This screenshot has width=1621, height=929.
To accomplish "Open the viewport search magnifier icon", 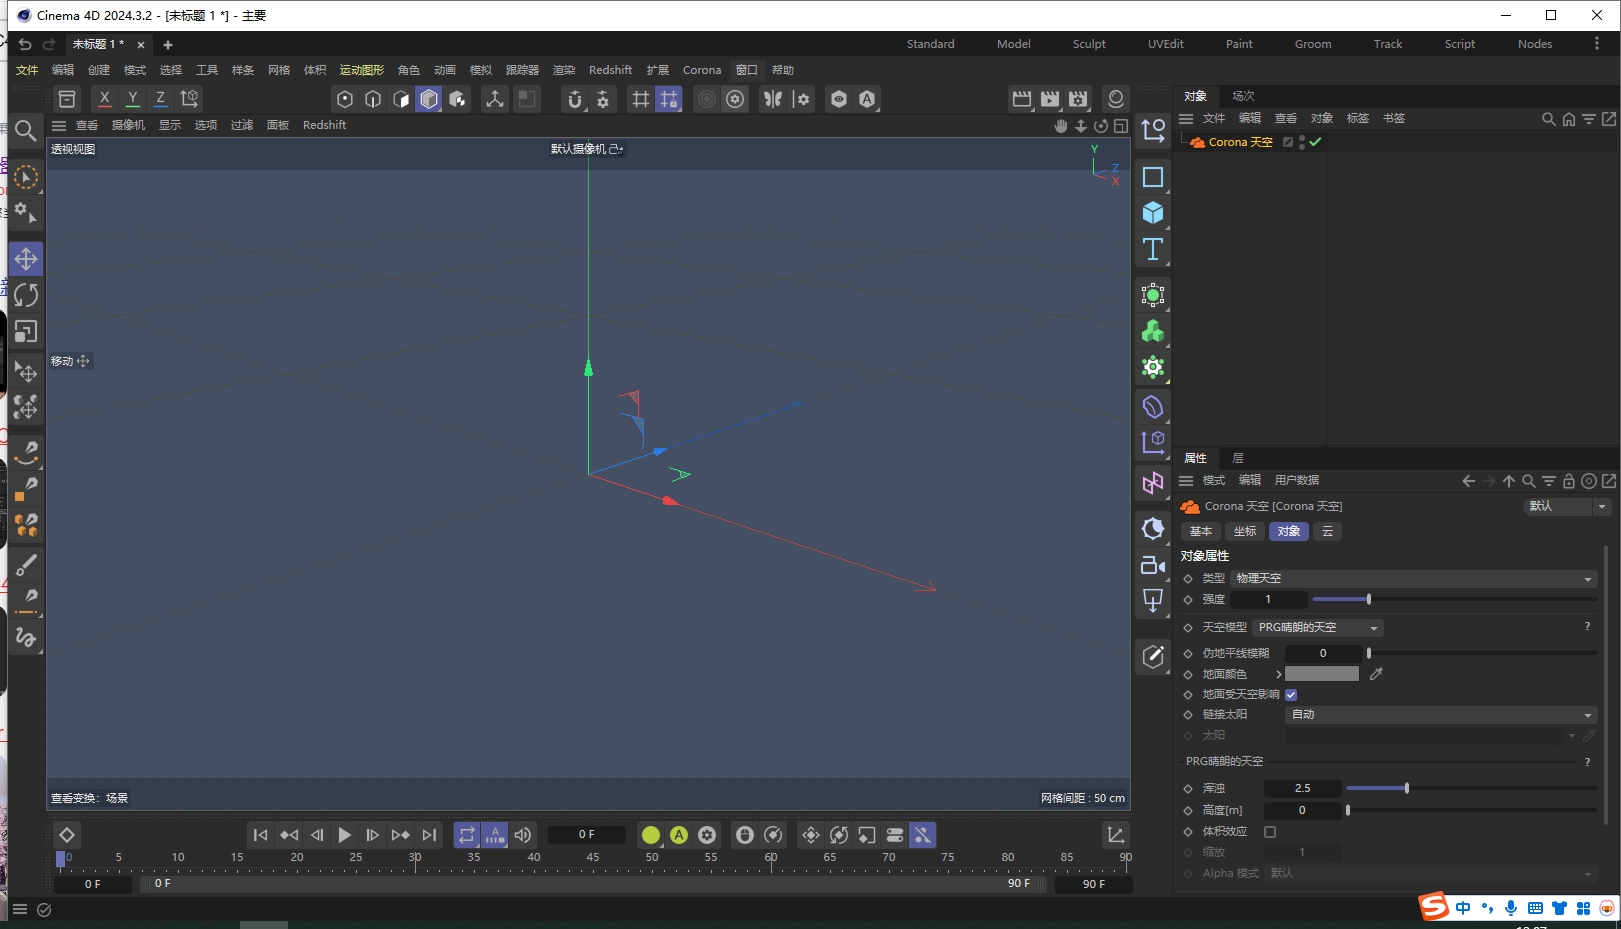I will click(26, 130).
